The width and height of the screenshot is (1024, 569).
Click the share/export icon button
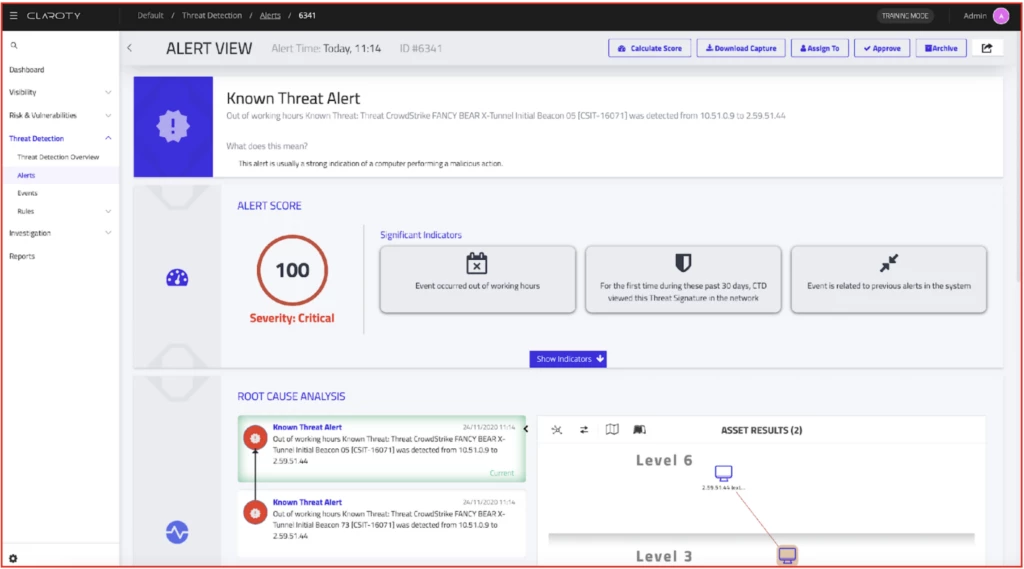pos(986,48)
